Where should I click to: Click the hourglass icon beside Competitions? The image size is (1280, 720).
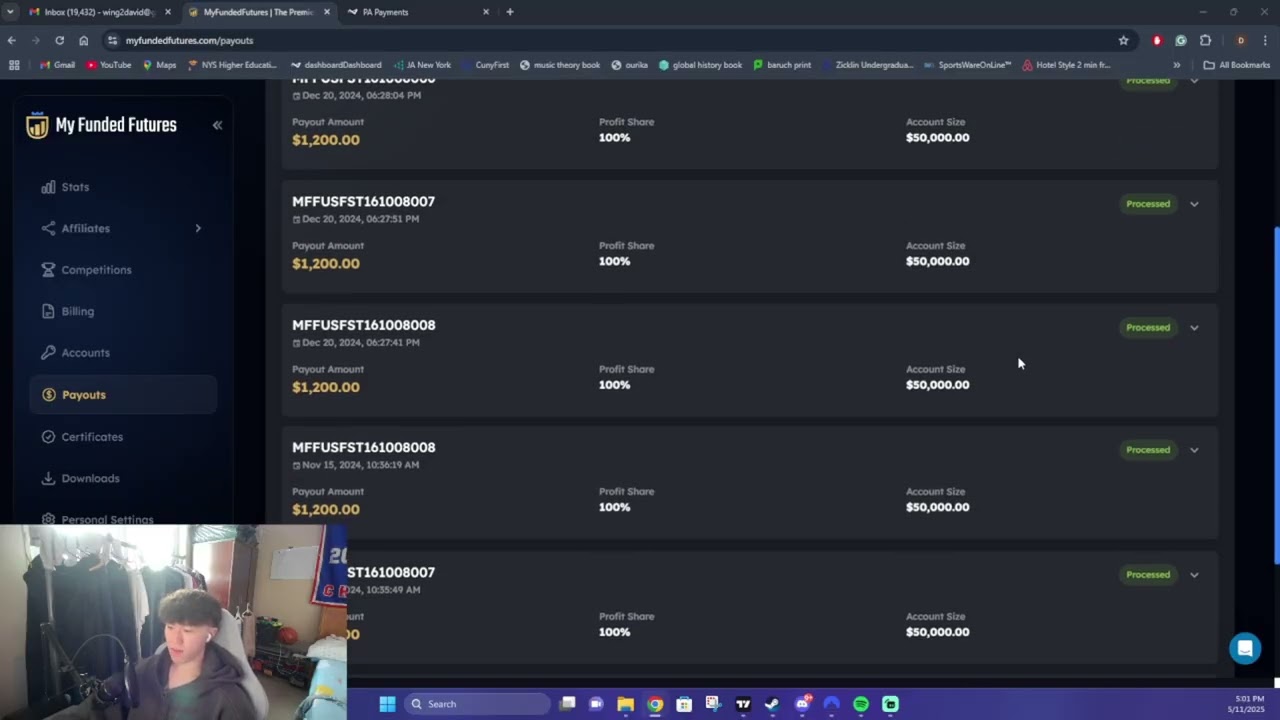point(48,270)
